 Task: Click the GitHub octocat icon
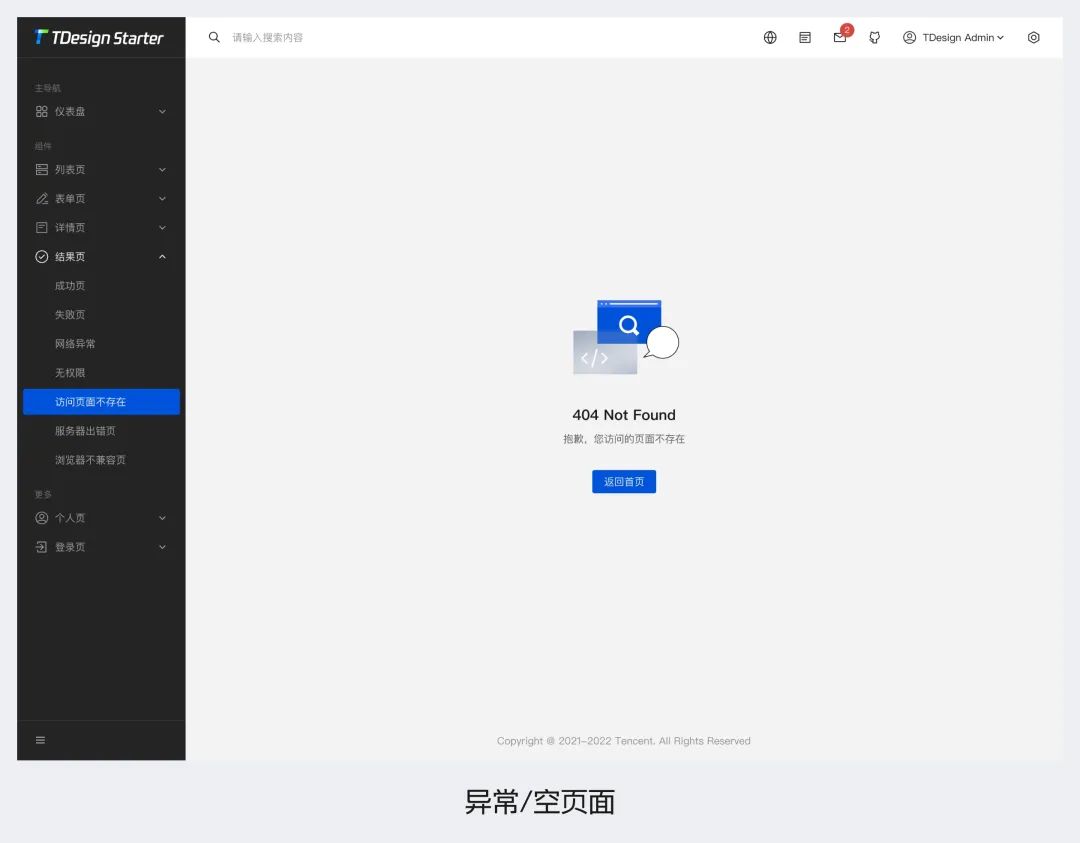pyautogui.click(x=875, y=37)
